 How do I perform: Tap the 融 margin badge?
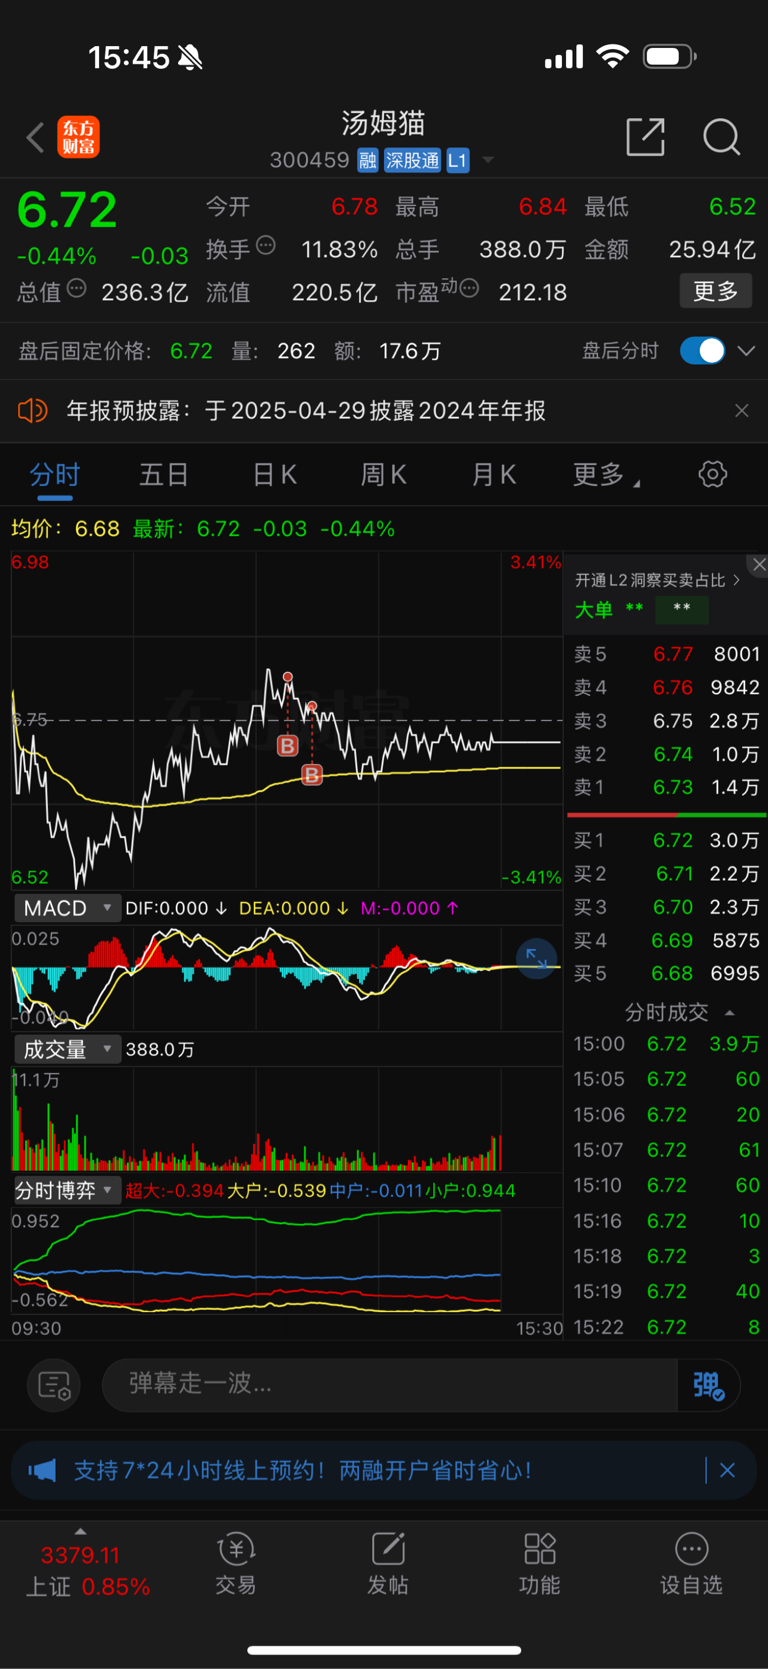click(368, 160)
